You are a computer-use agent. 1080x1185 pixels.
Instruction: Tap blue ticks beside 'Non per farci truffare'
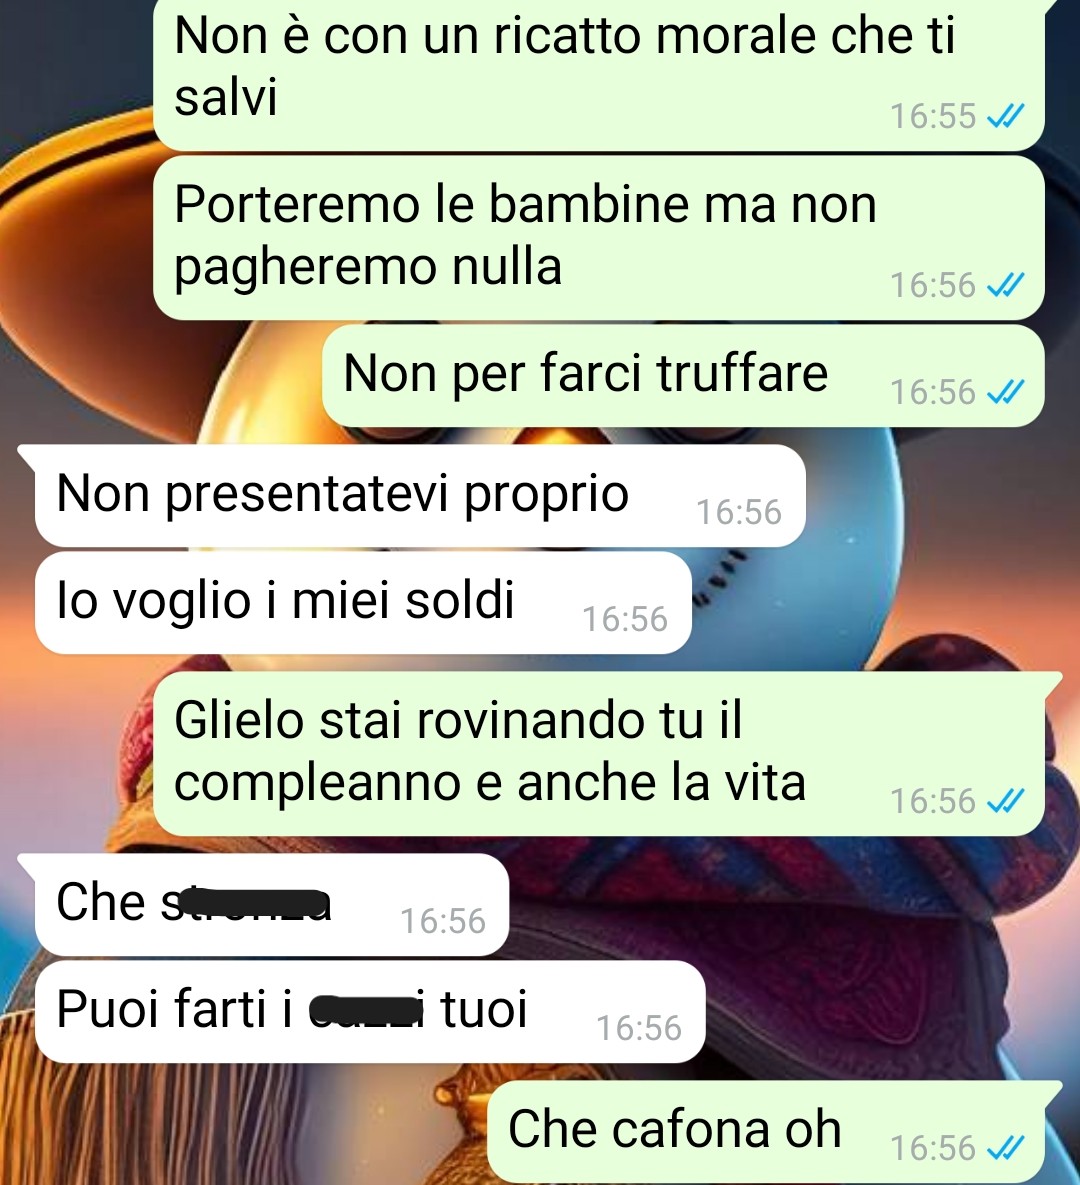click(1006, 391)
